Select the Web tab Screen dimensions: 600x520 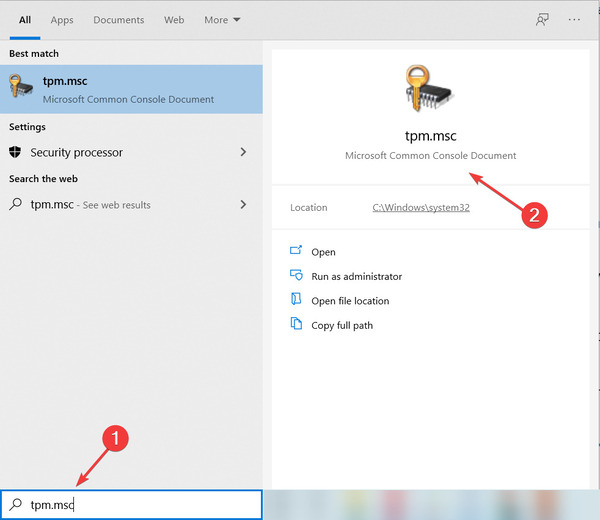174,20
